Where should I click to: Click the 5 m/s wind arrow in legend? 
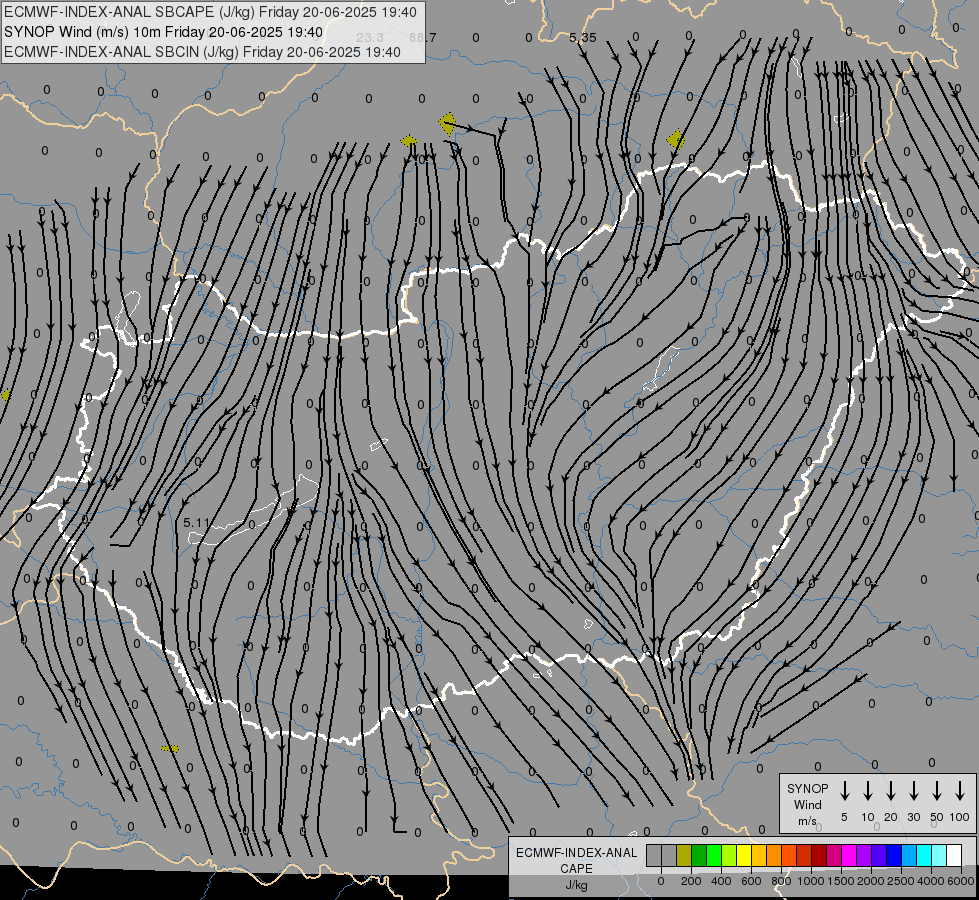click(844, 791)
